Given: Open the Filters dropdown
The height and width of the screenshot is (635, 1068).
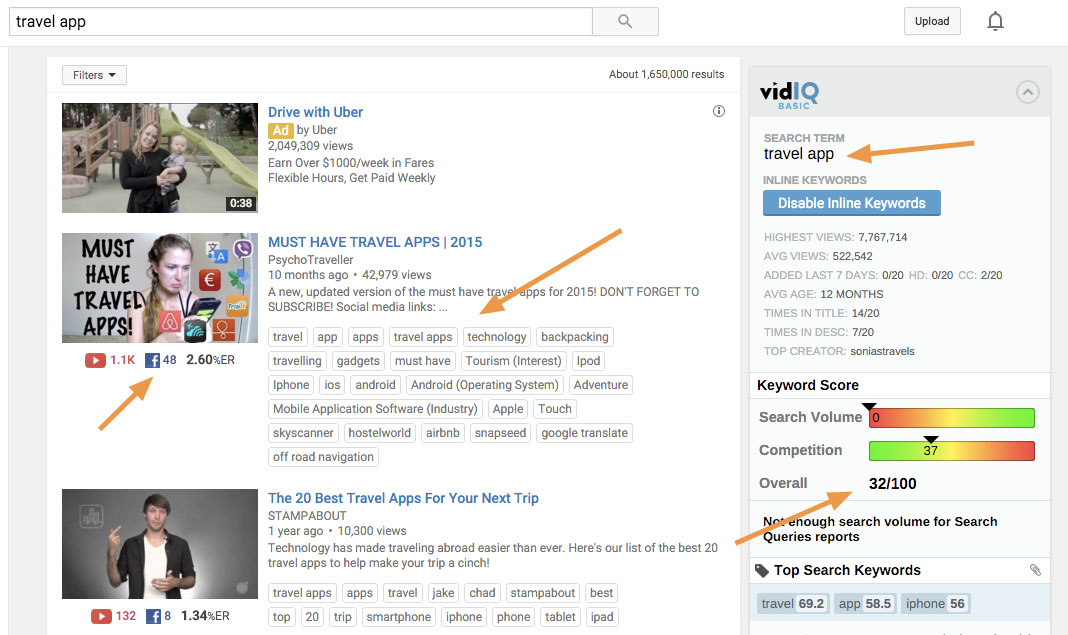Looking at the screenshot, I should tap(94, 75).
